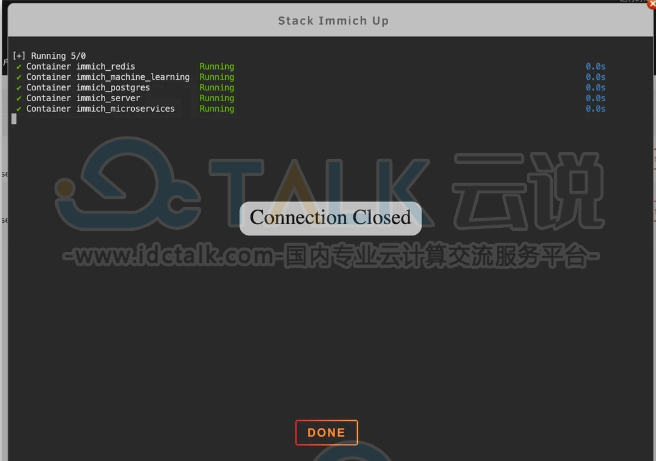Click checkmark beside immich_server

tap(18, 98)
